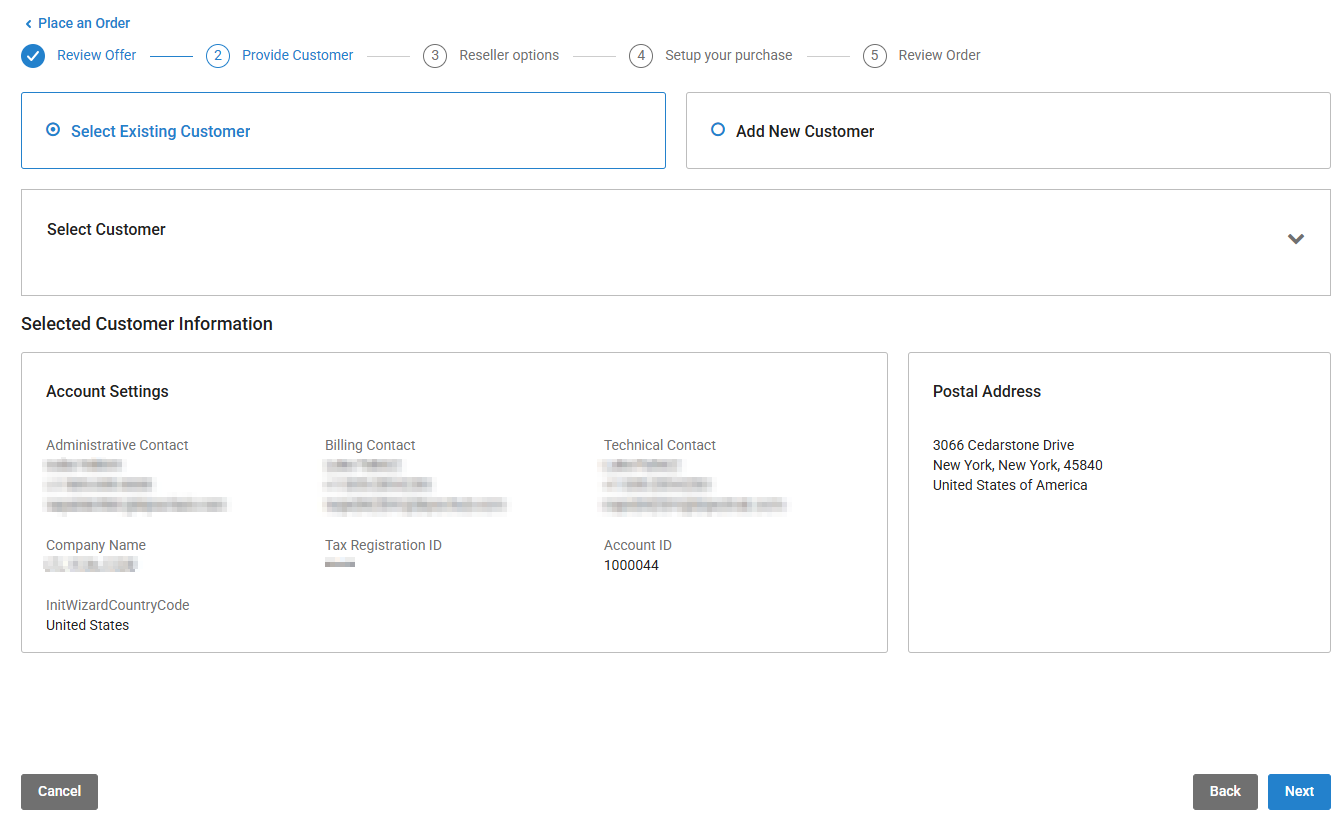Click the step 3 circle icon
The width and height of the screenshot is (1342, 819).
point(434,56)
